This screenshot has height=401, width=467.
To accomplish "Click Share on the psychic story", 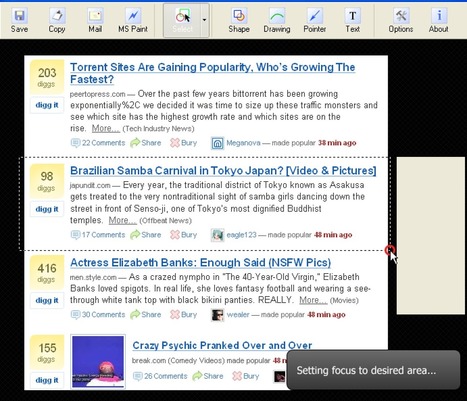I will [x=208, y=376].
